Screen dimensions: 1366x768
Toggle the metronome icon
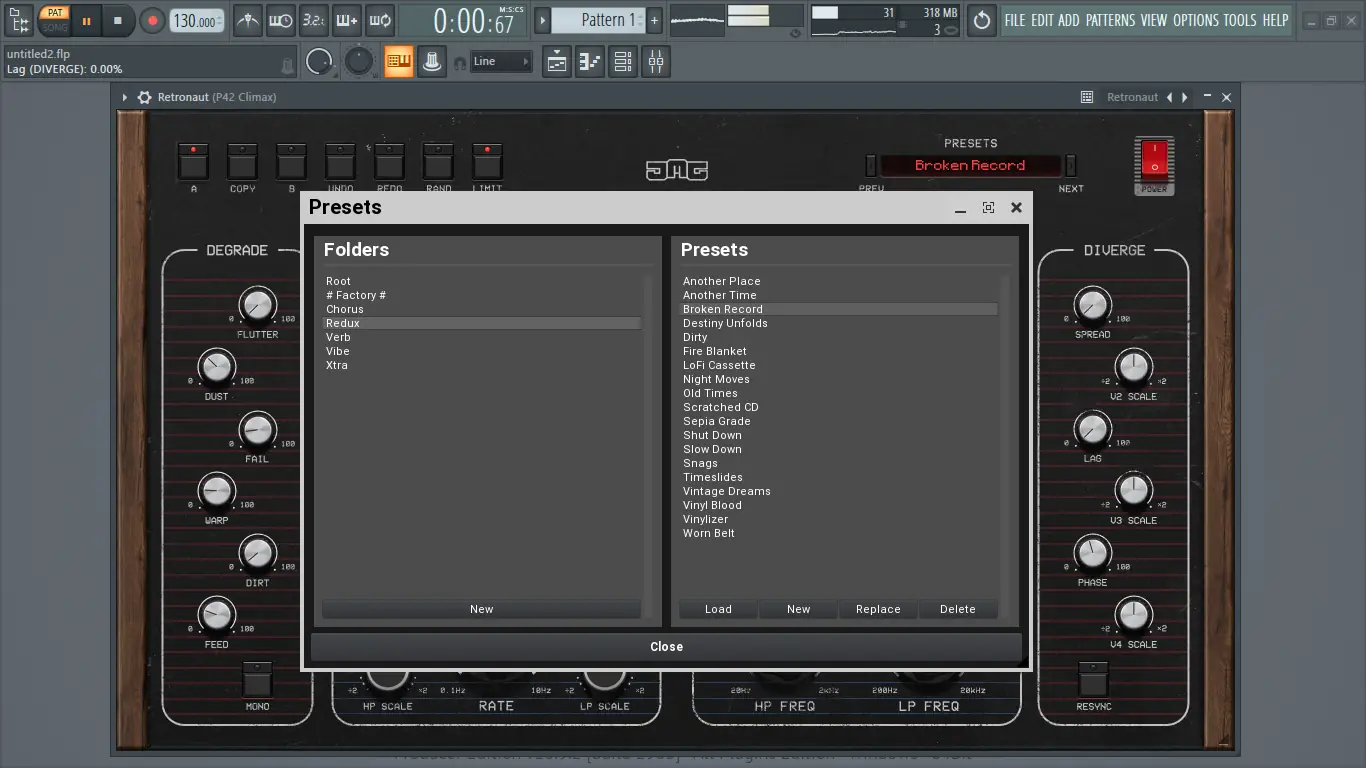248,20
